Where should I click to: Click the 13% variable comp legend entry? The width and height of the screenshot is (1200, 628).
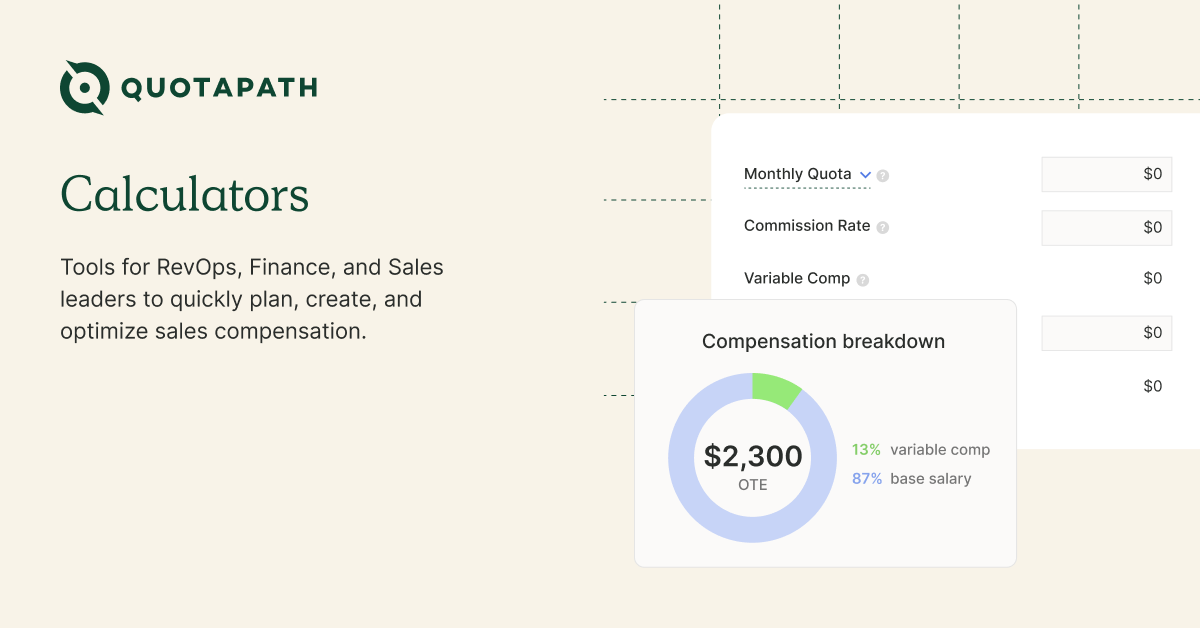pyautogui.click(x=920, y=450)
